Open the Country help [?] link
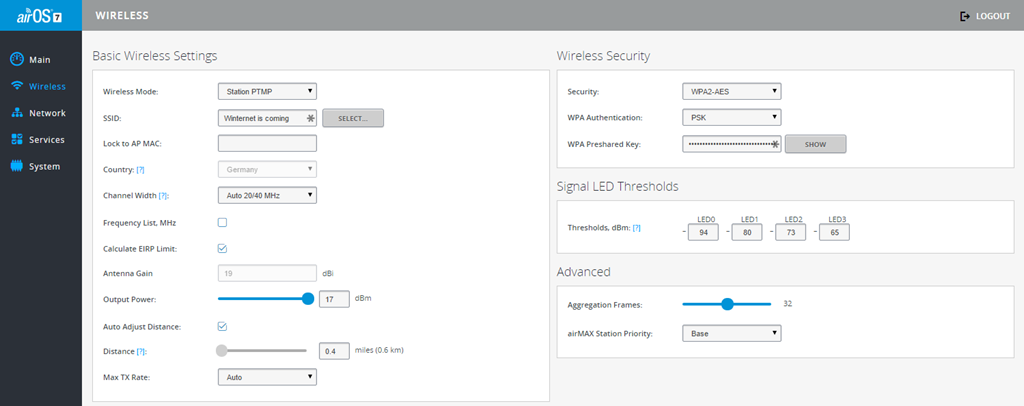Image resolution: width=1024 pixels, height=406 pixels. tap(140, 170)
